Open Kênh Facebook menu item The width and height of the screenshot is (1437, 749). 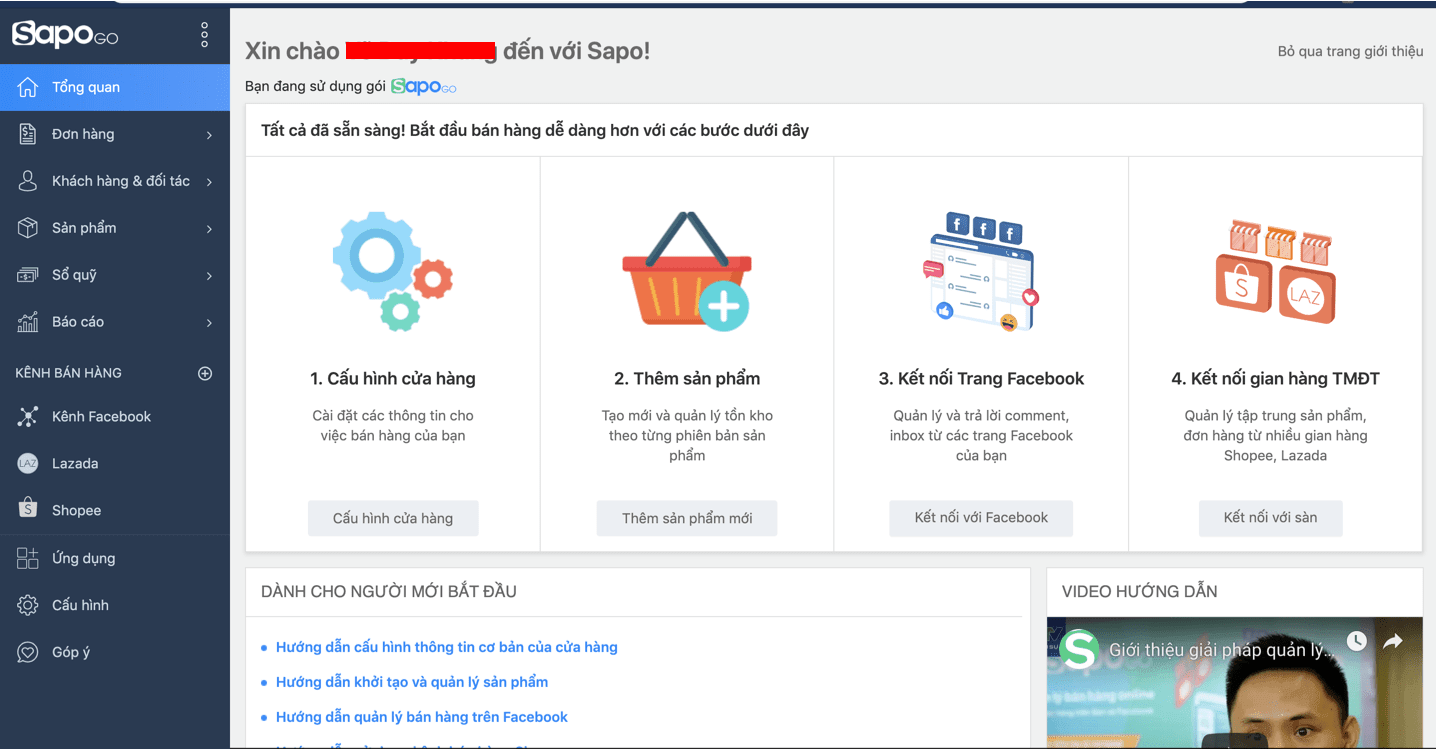[115, 417]
